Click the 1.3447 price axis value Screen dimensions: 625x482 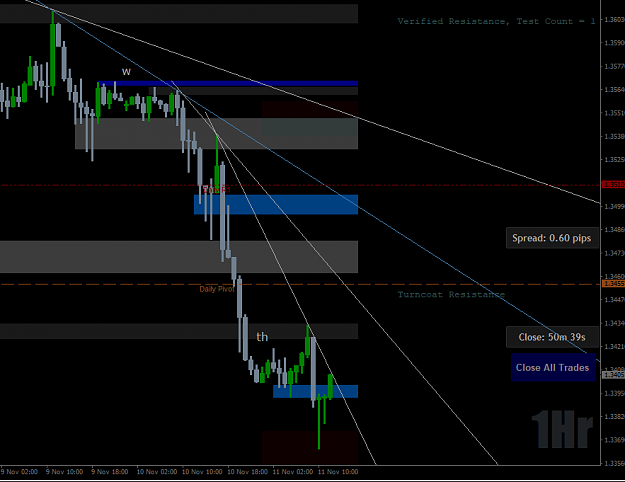pos(614,299)
